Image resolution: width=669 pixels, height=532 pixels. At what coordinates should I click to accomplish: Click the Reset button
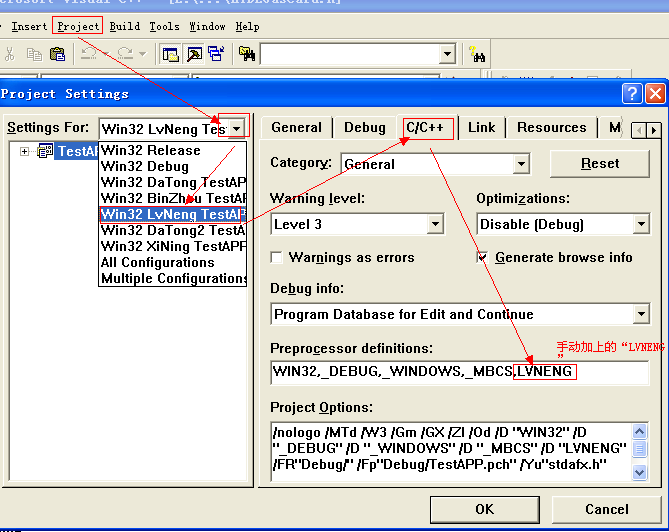click(600, 163)
